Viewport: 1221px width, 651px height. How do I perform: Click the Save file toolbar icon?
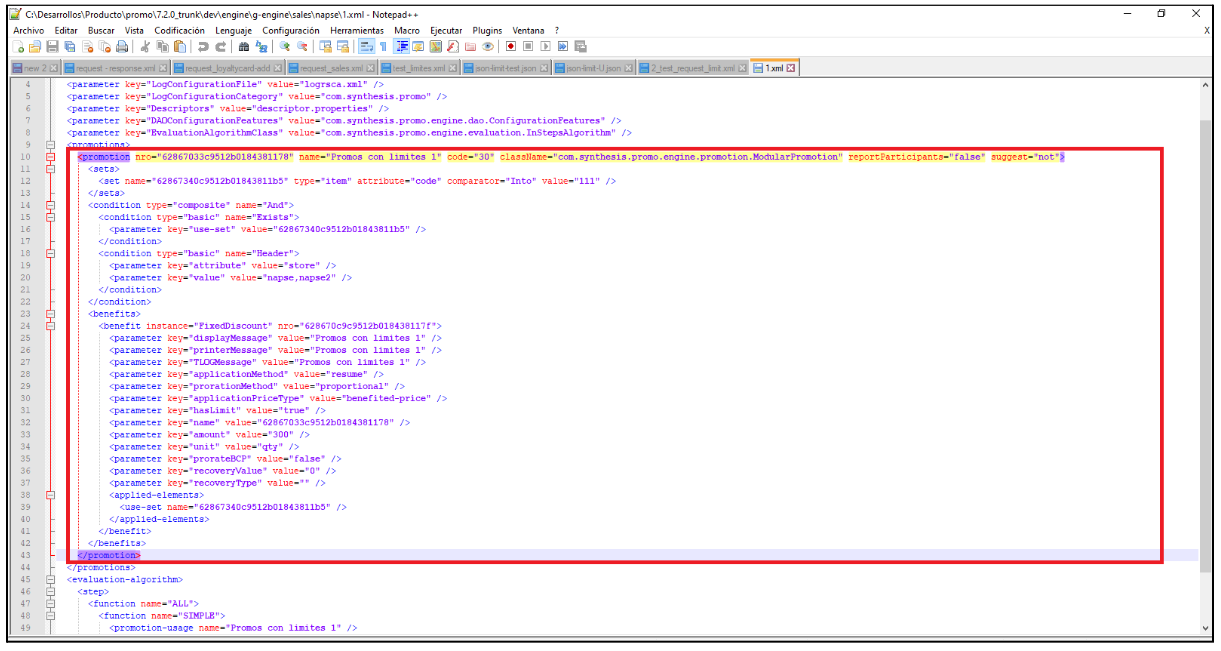52,47
